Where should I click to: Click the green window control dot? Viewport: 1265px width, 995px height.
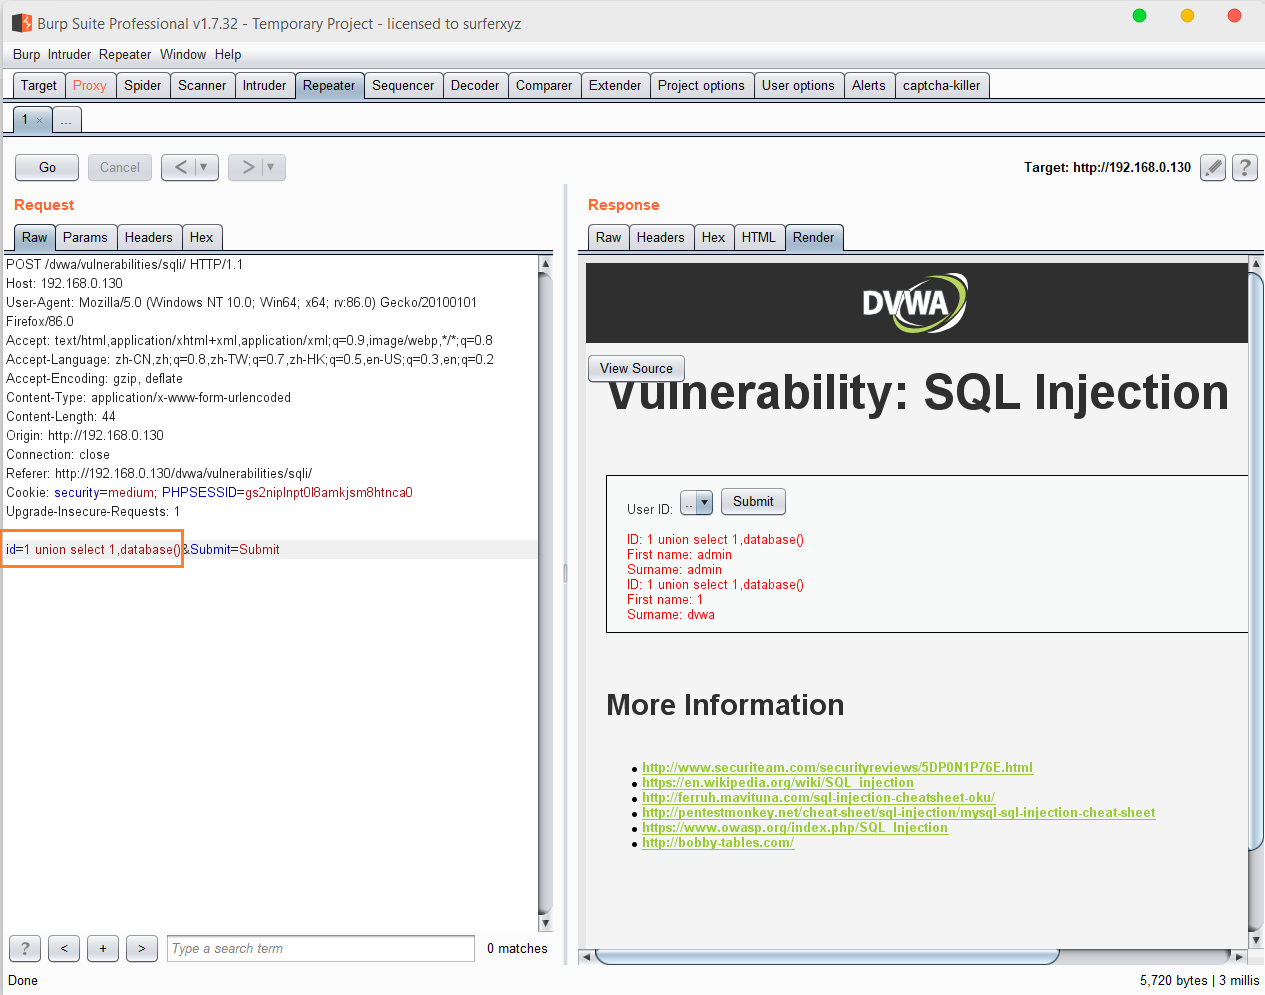1139,15
